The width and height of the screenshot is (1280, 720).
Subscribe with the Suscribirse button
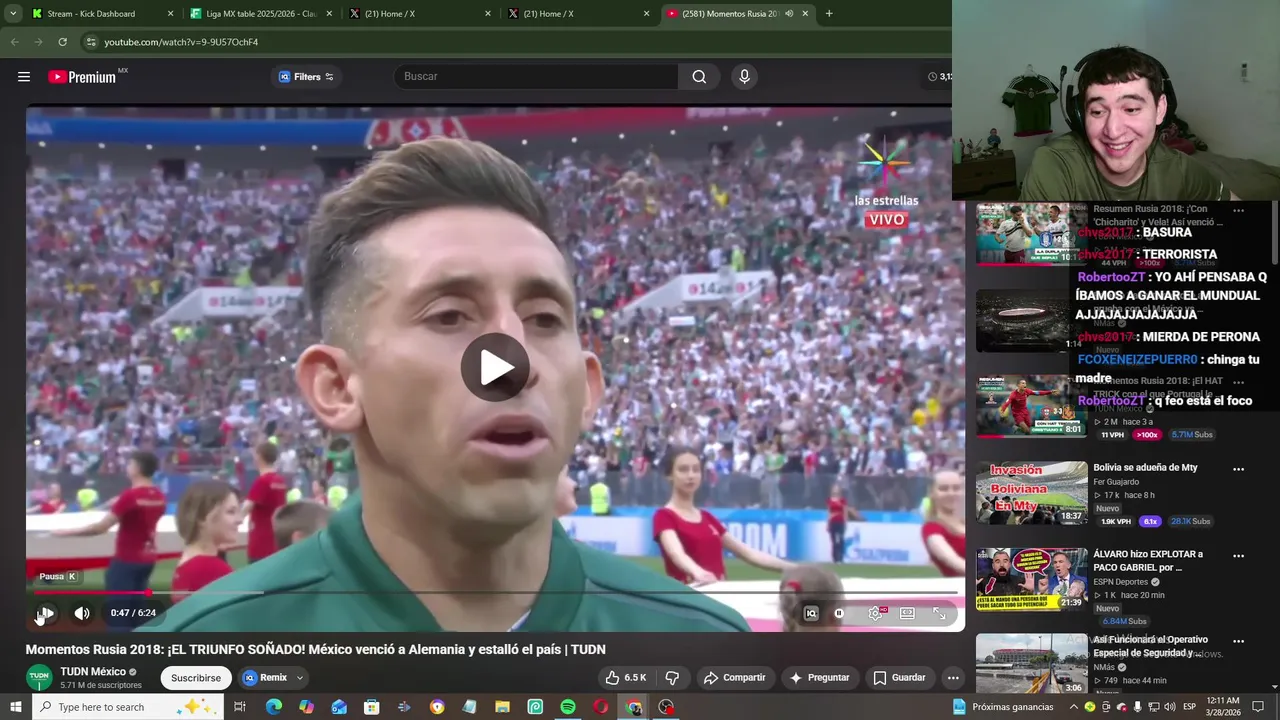(196, 678)
